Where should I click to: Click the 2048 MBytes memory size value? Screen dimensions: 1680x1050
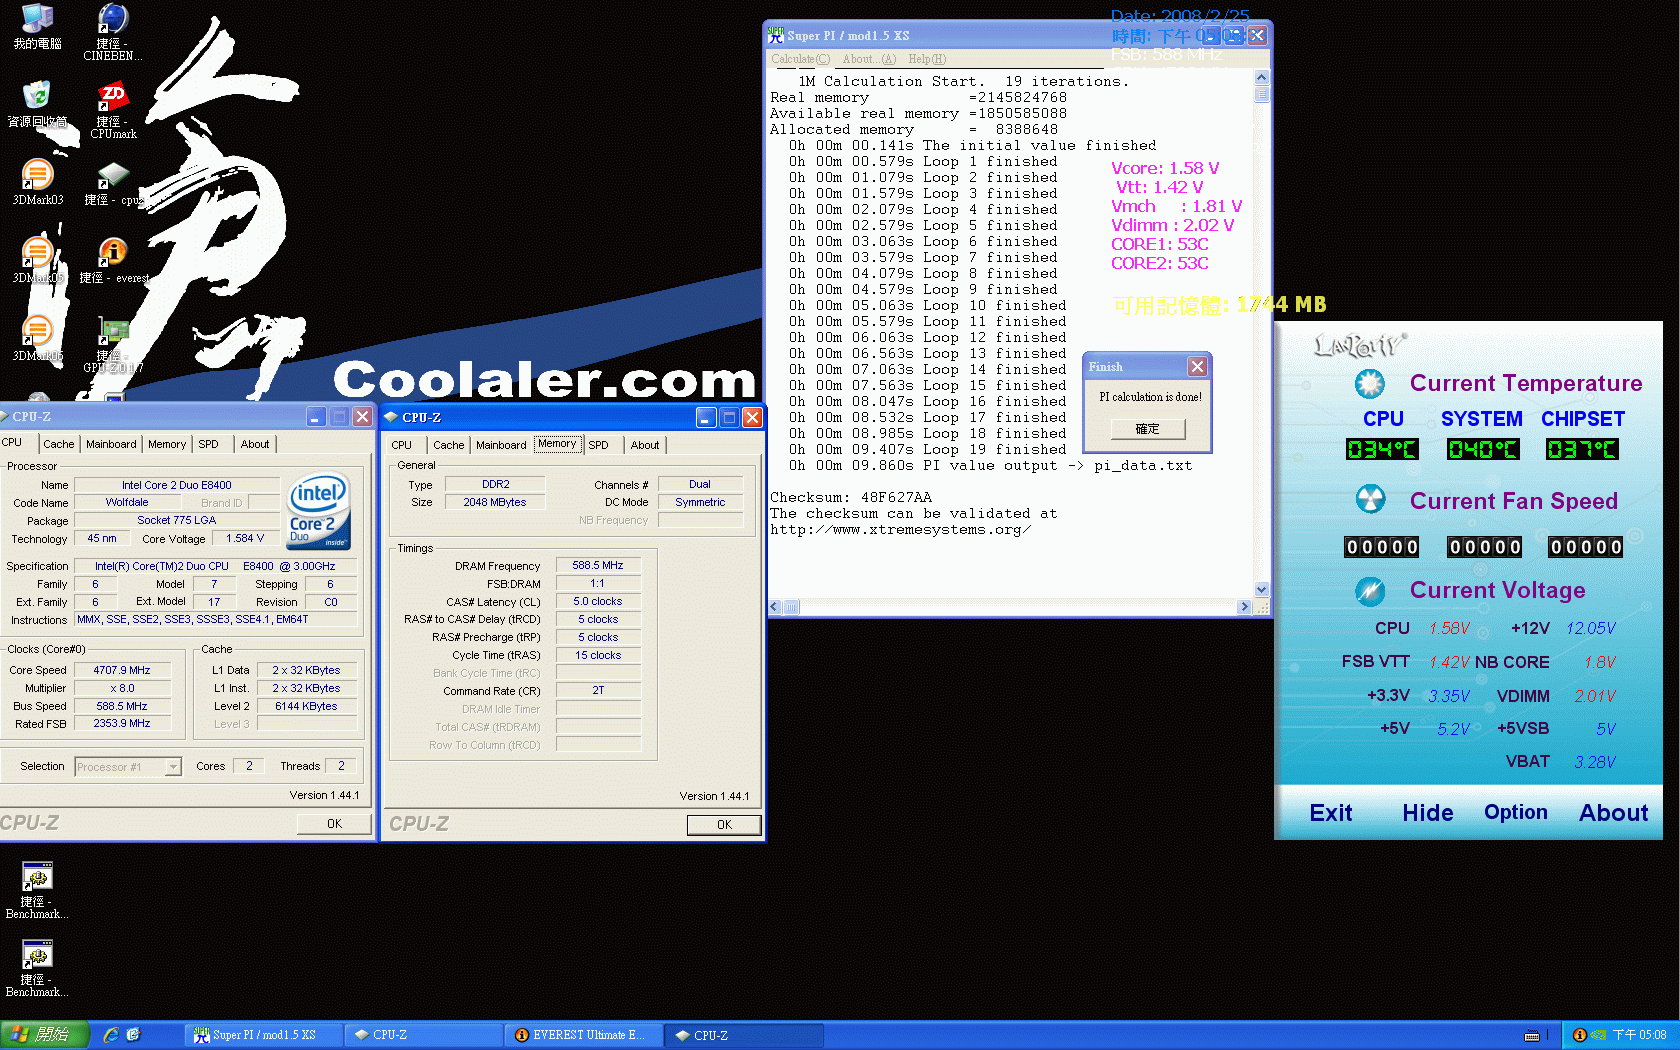click(495, 502)
